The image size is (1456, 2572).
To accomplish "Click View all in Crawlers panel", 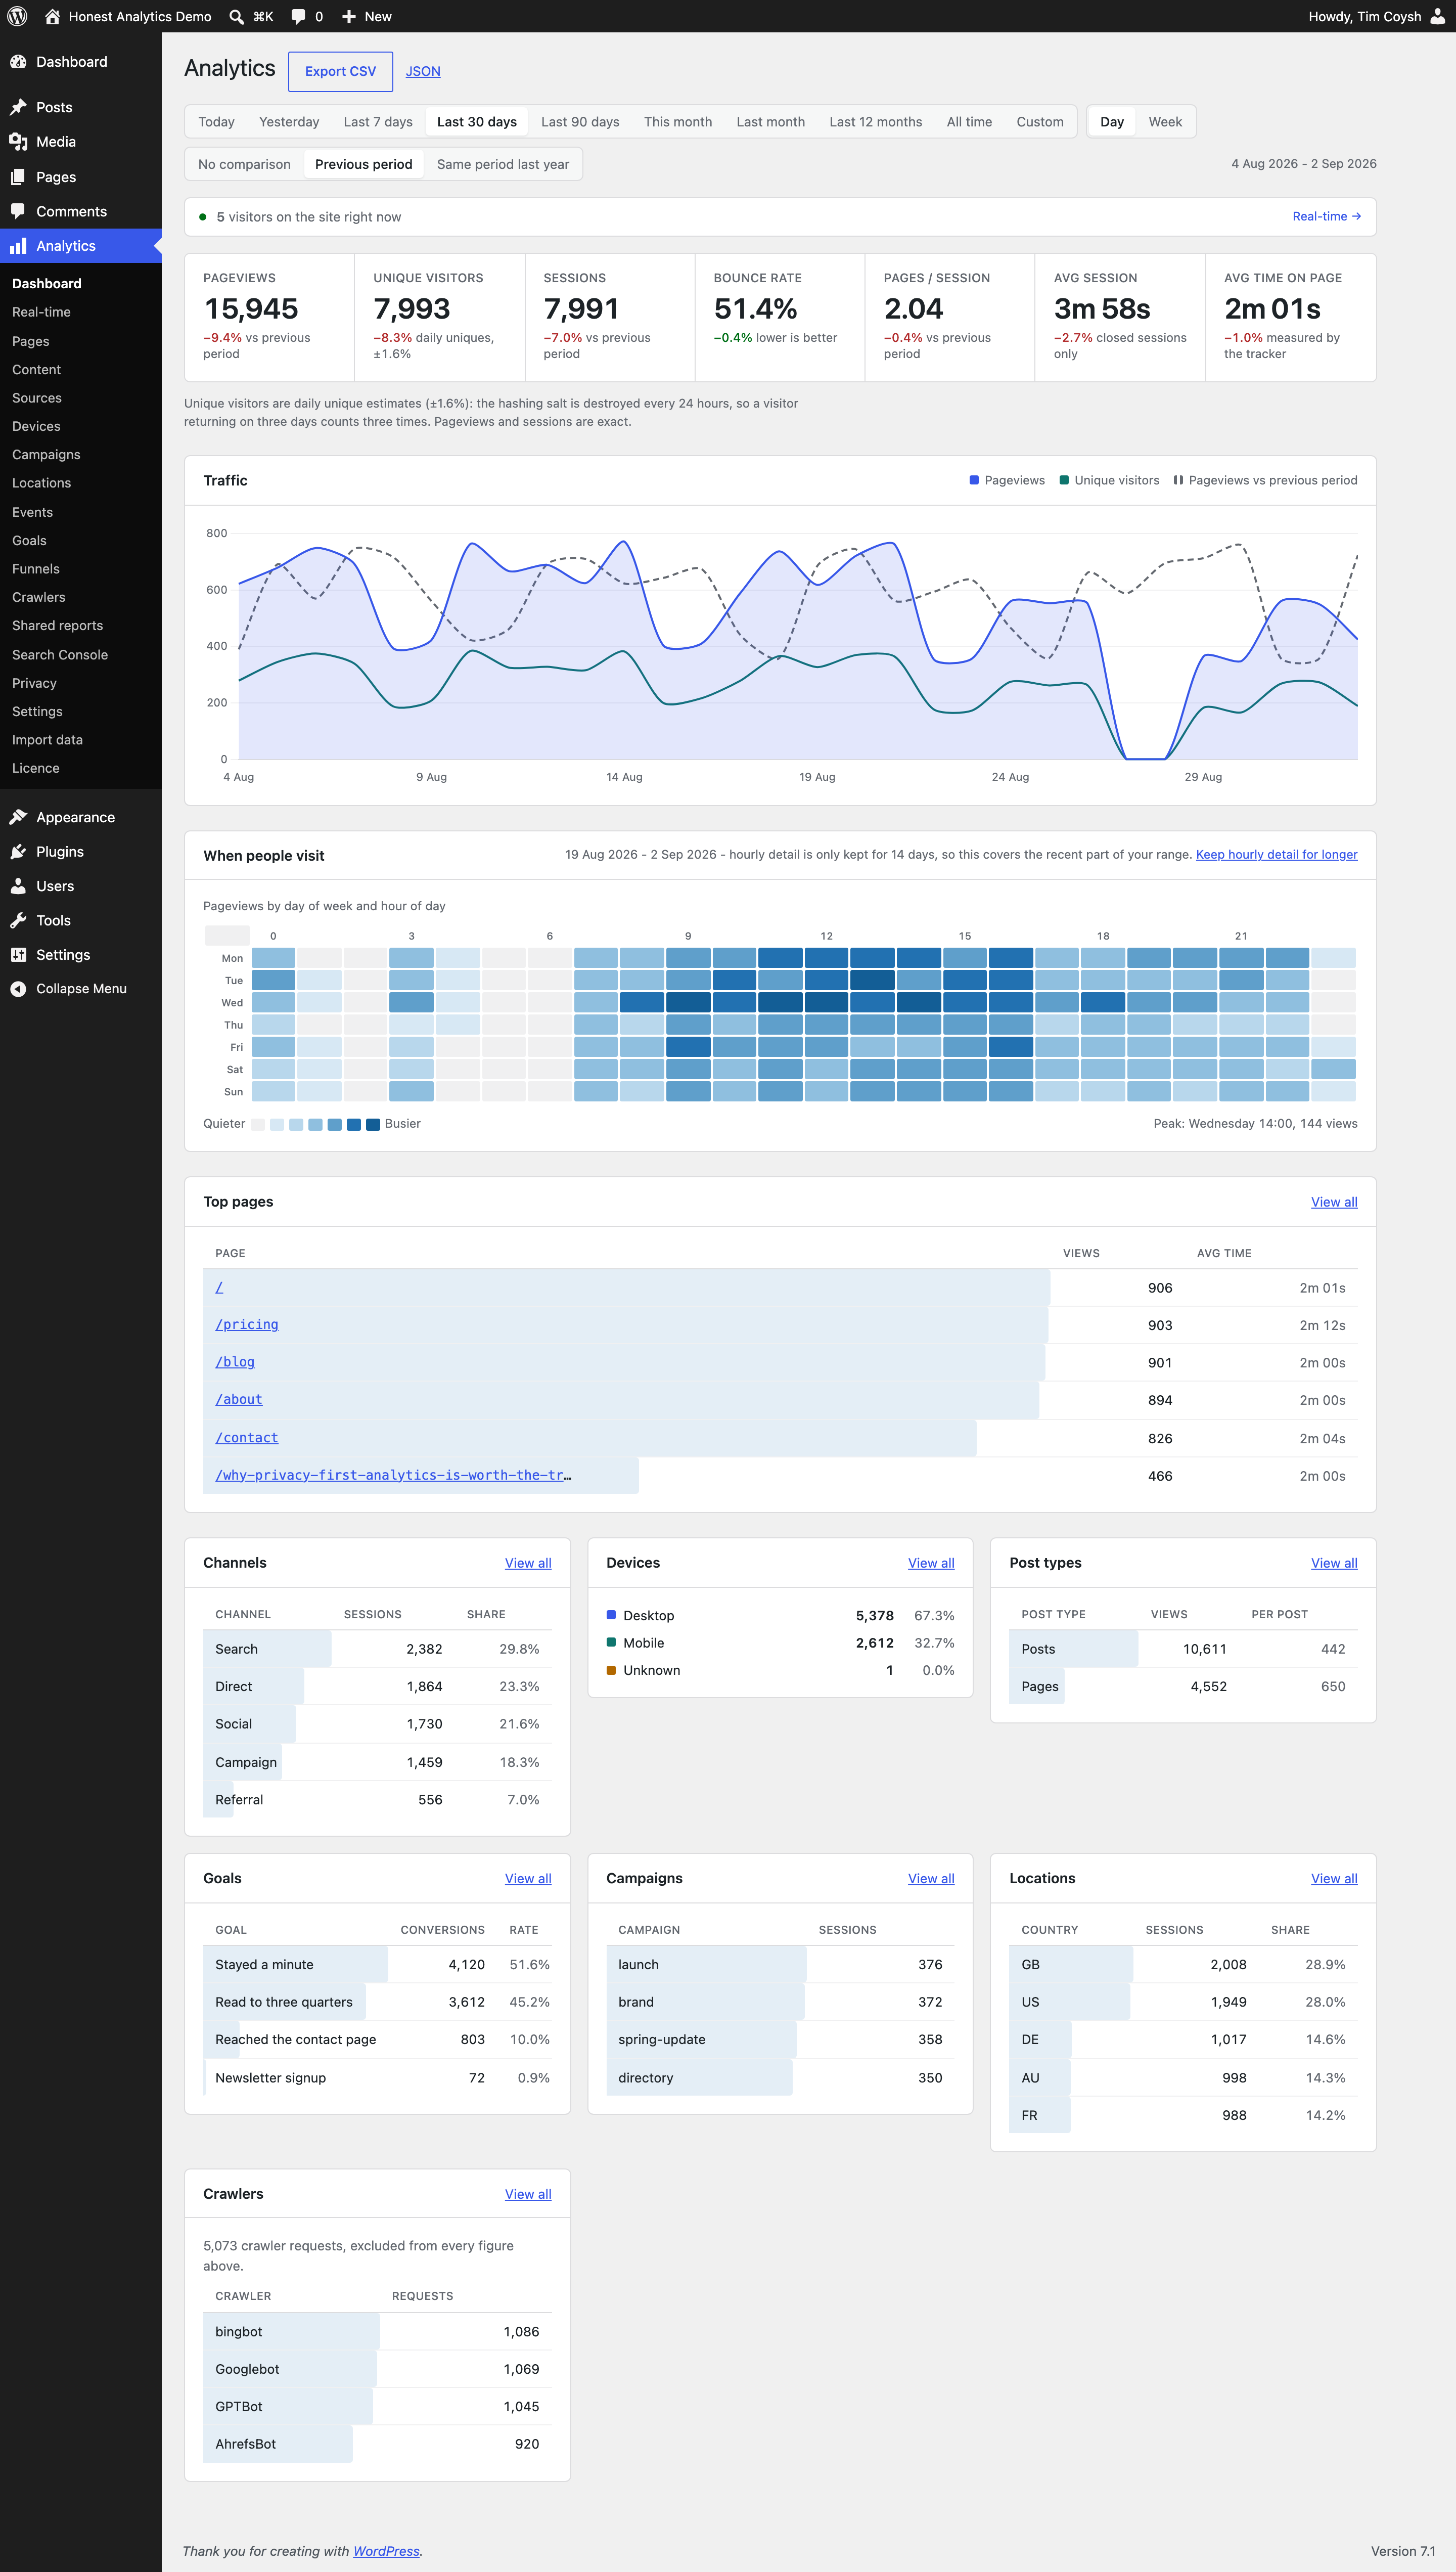I will click(x=528, y=2194).
